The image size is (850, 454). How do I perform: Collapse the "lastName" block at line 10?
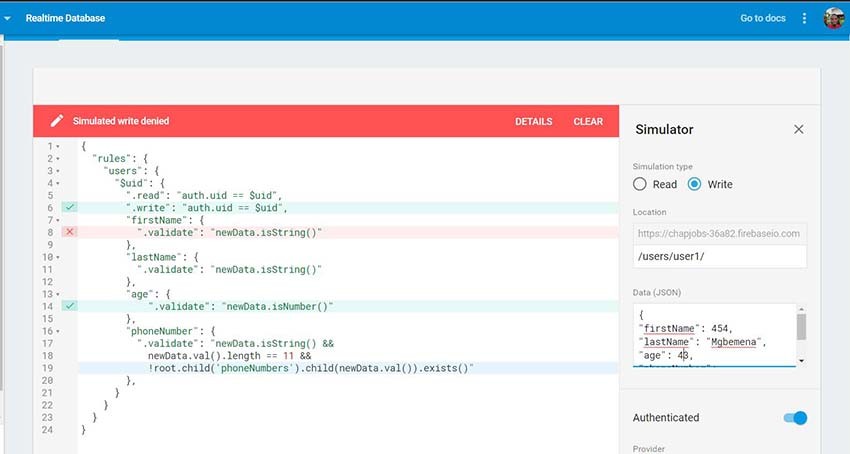58,257
